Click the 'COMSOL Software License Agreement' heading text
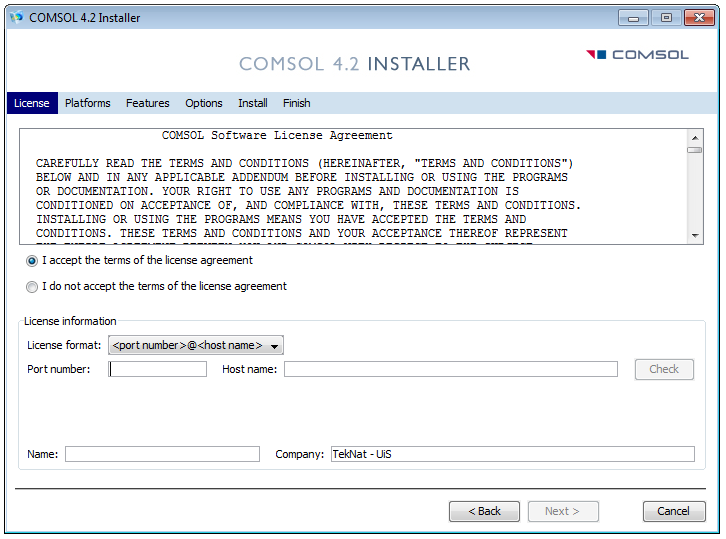The height and width of the screenshot is (539, 726). click(x=277, y=136)
